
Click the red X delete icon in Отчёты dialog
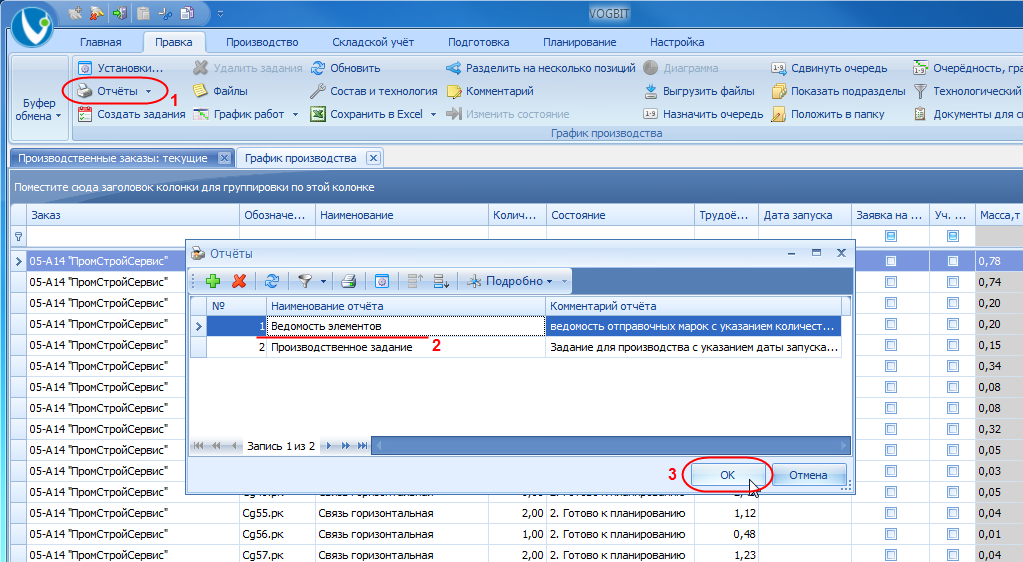(x=239, y=281)
